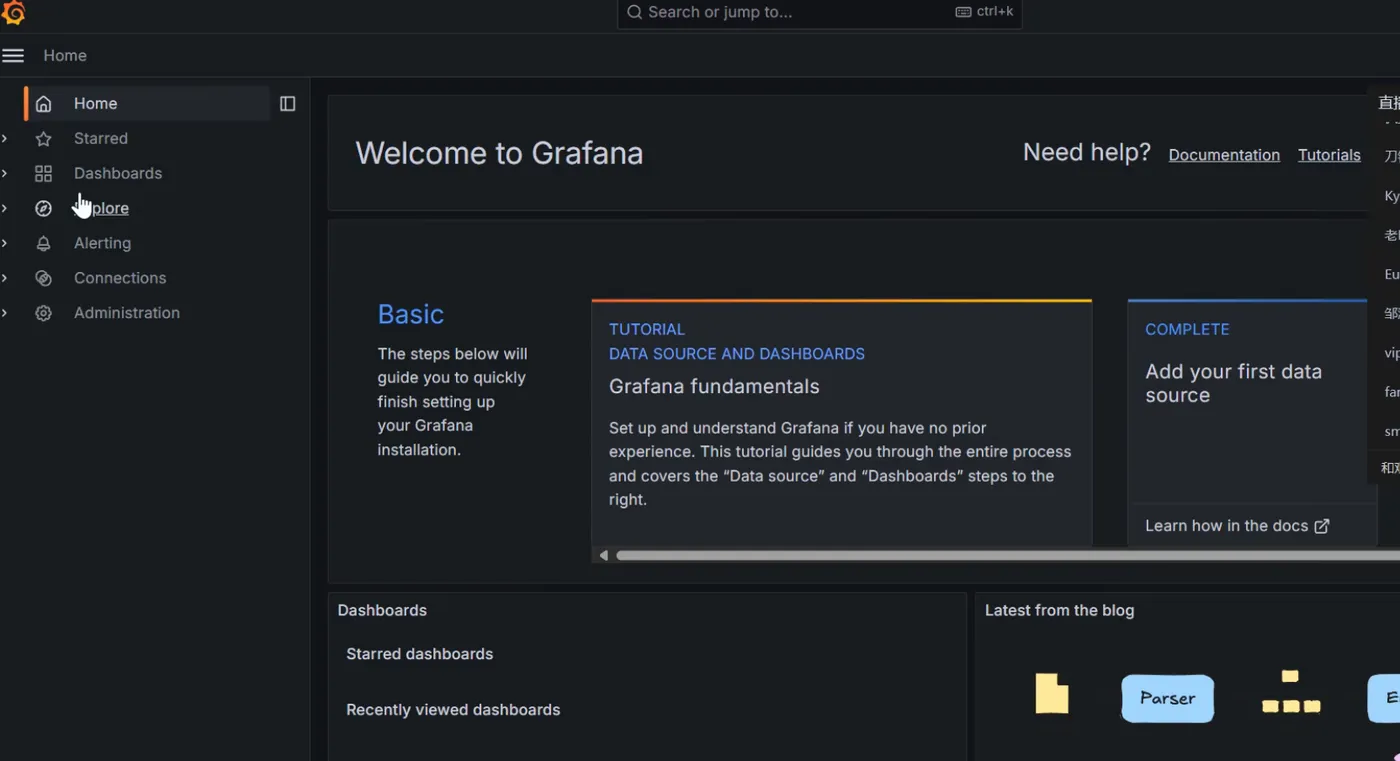Screen dimensions: 1400x761
Task: Open the Tutorials link
Action: click(1329, 155)
